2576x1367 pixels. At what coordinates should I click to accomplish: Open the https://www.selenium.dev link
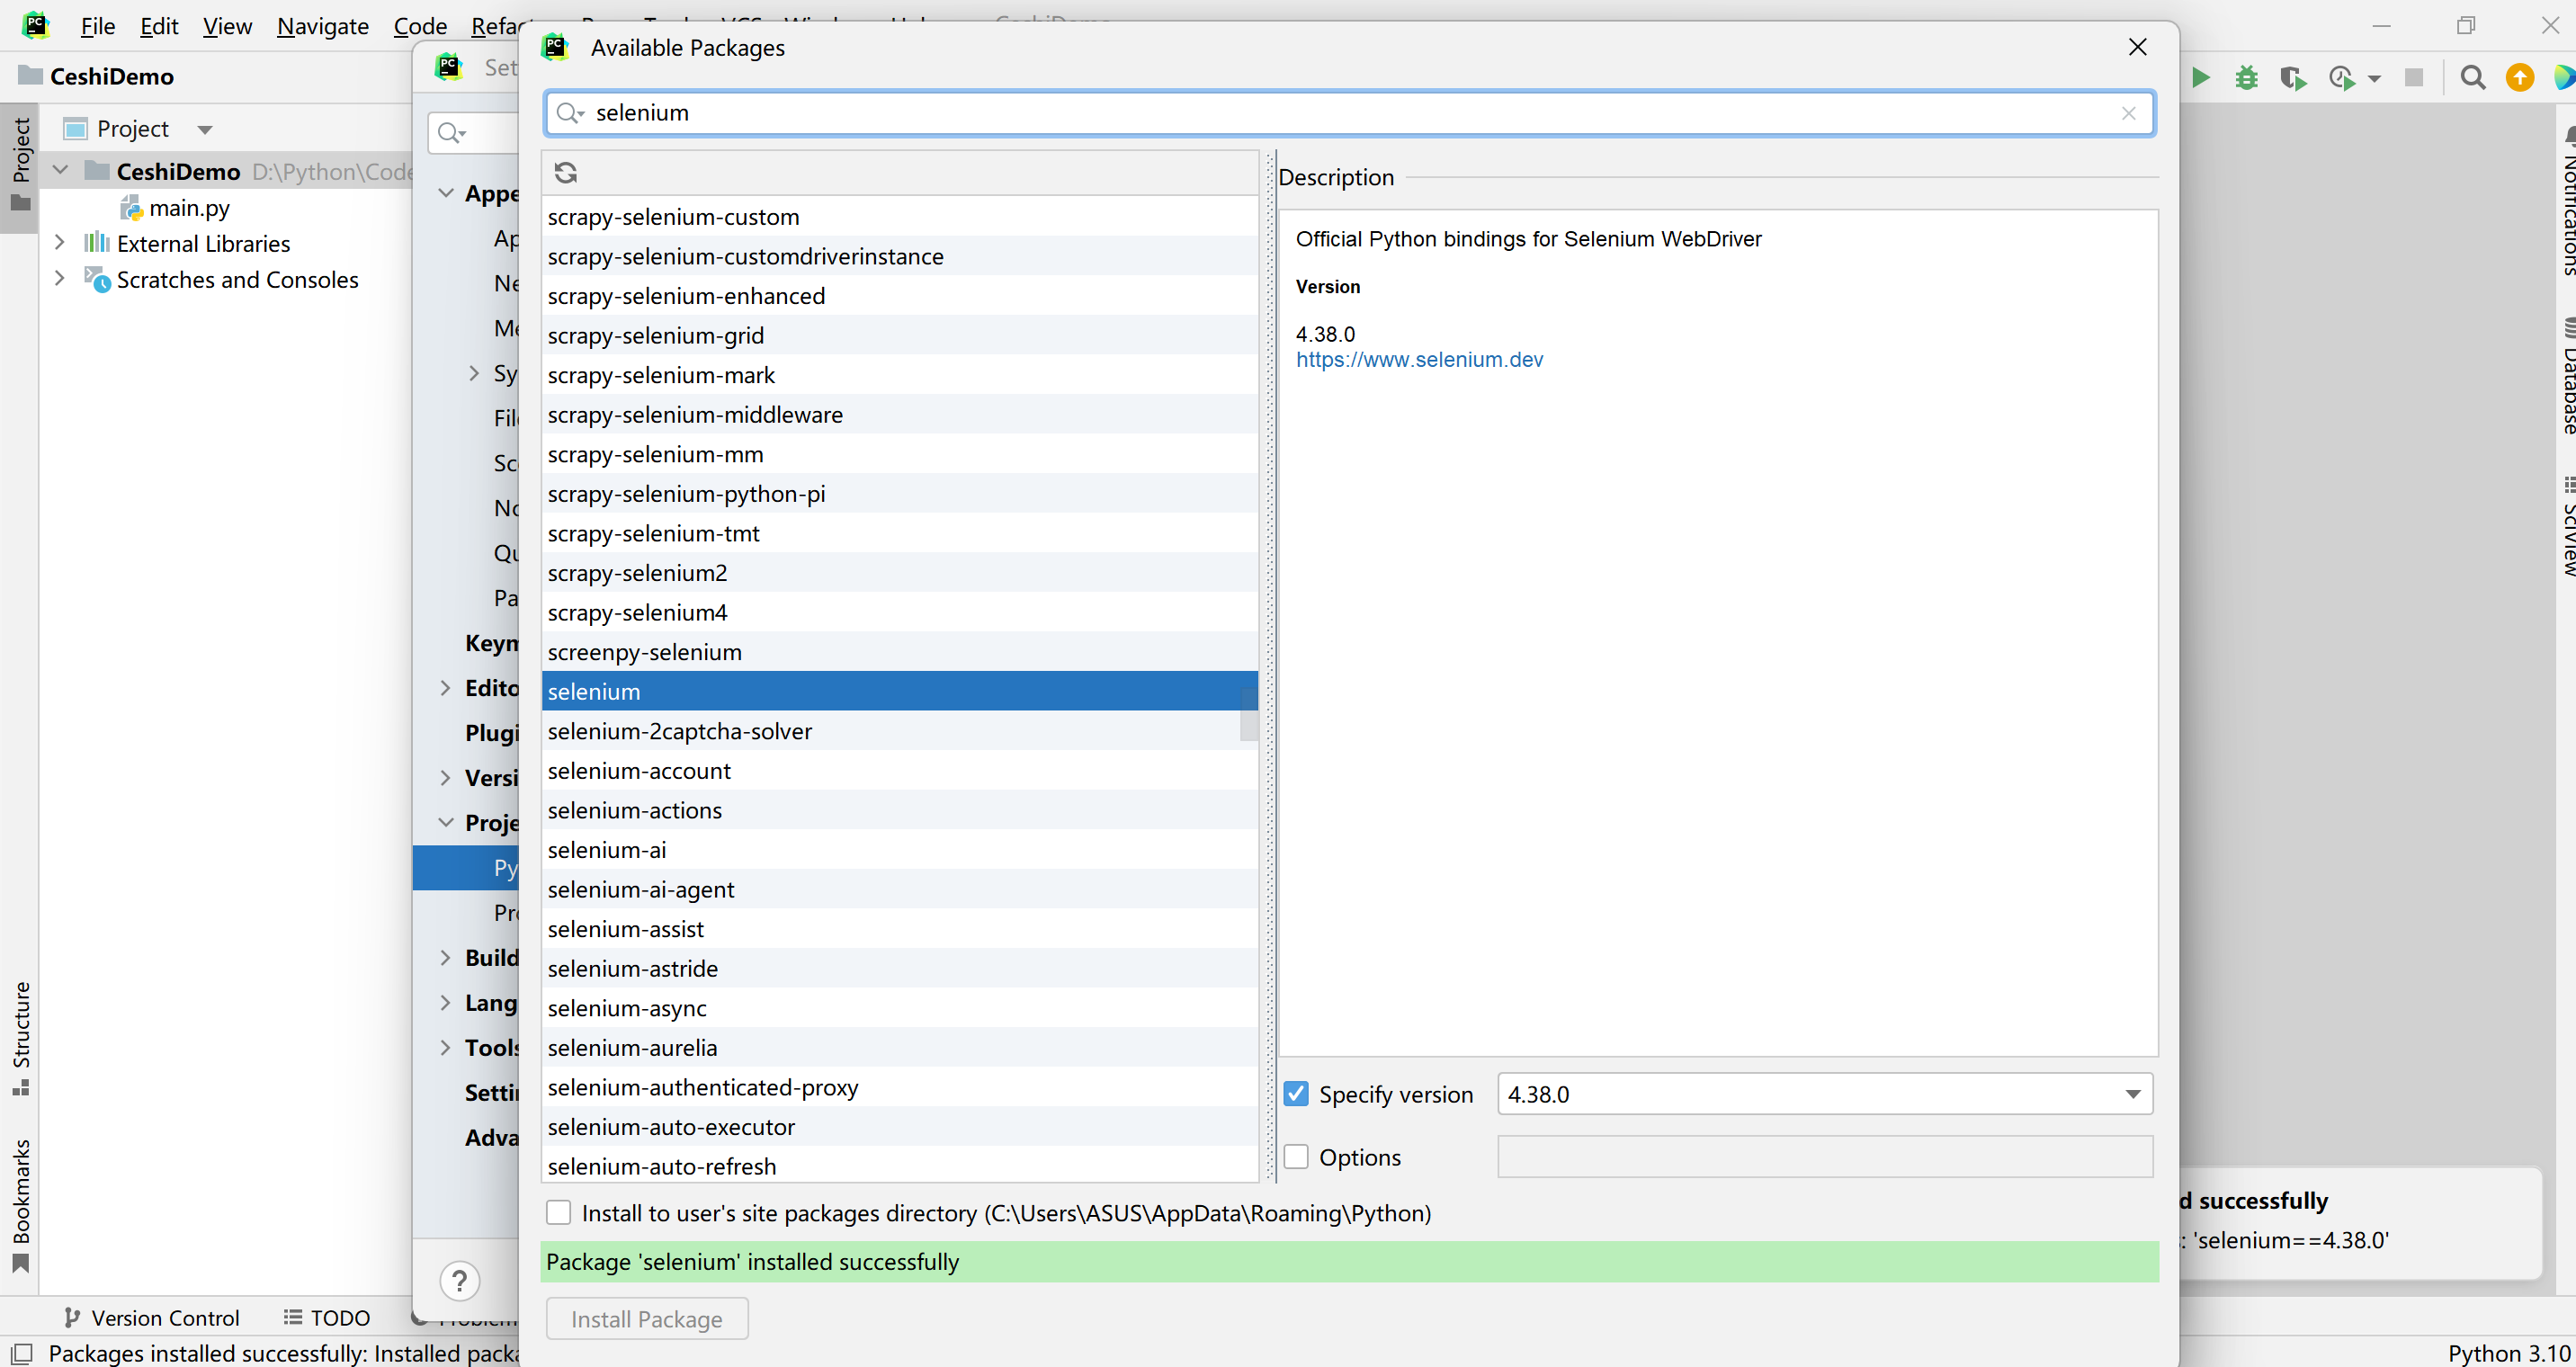coord(1419,360)
